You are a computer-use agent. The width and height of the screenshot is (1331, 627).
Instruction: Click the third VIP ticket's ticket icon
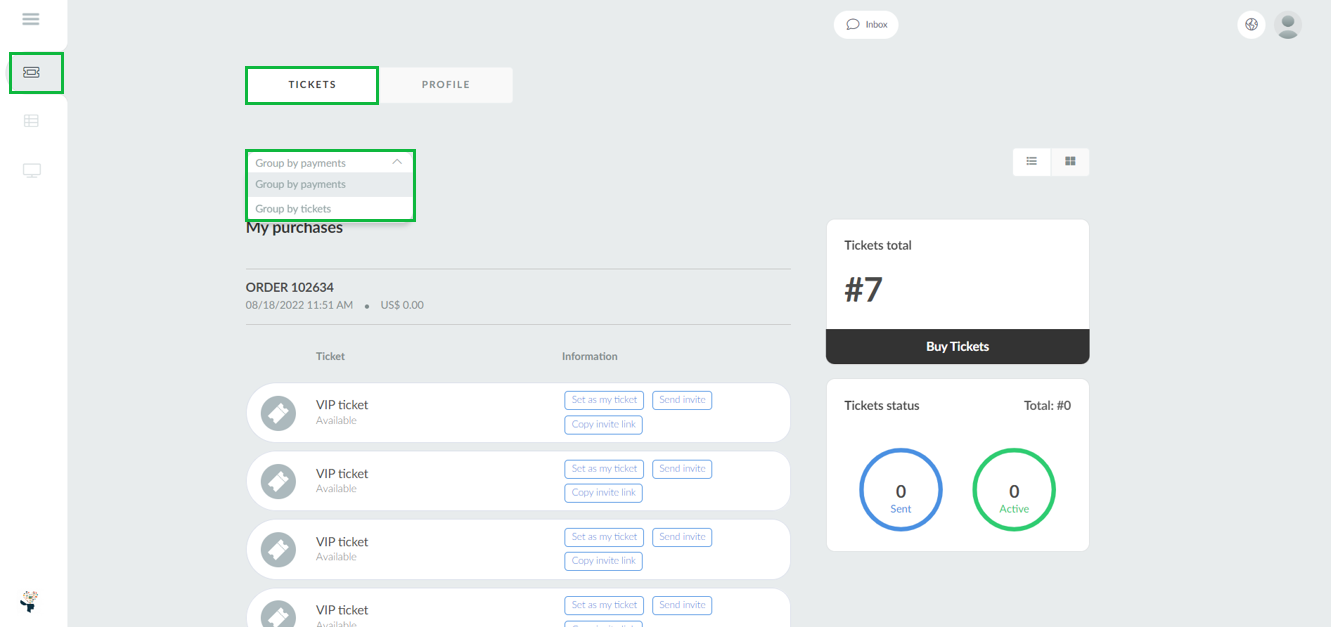tap(278, 549)
